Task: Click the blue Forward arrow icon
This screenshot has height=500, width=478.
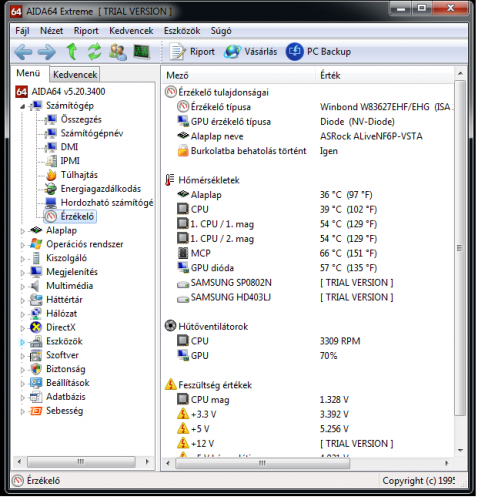Action: pos(46,52)
